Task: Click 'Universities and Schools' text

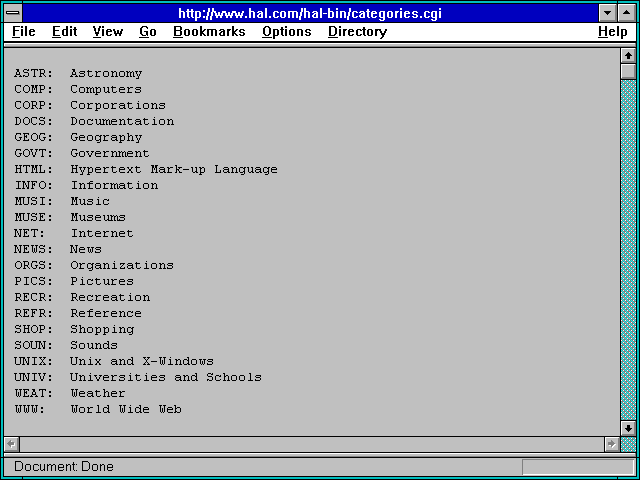Action: [166, 377]
